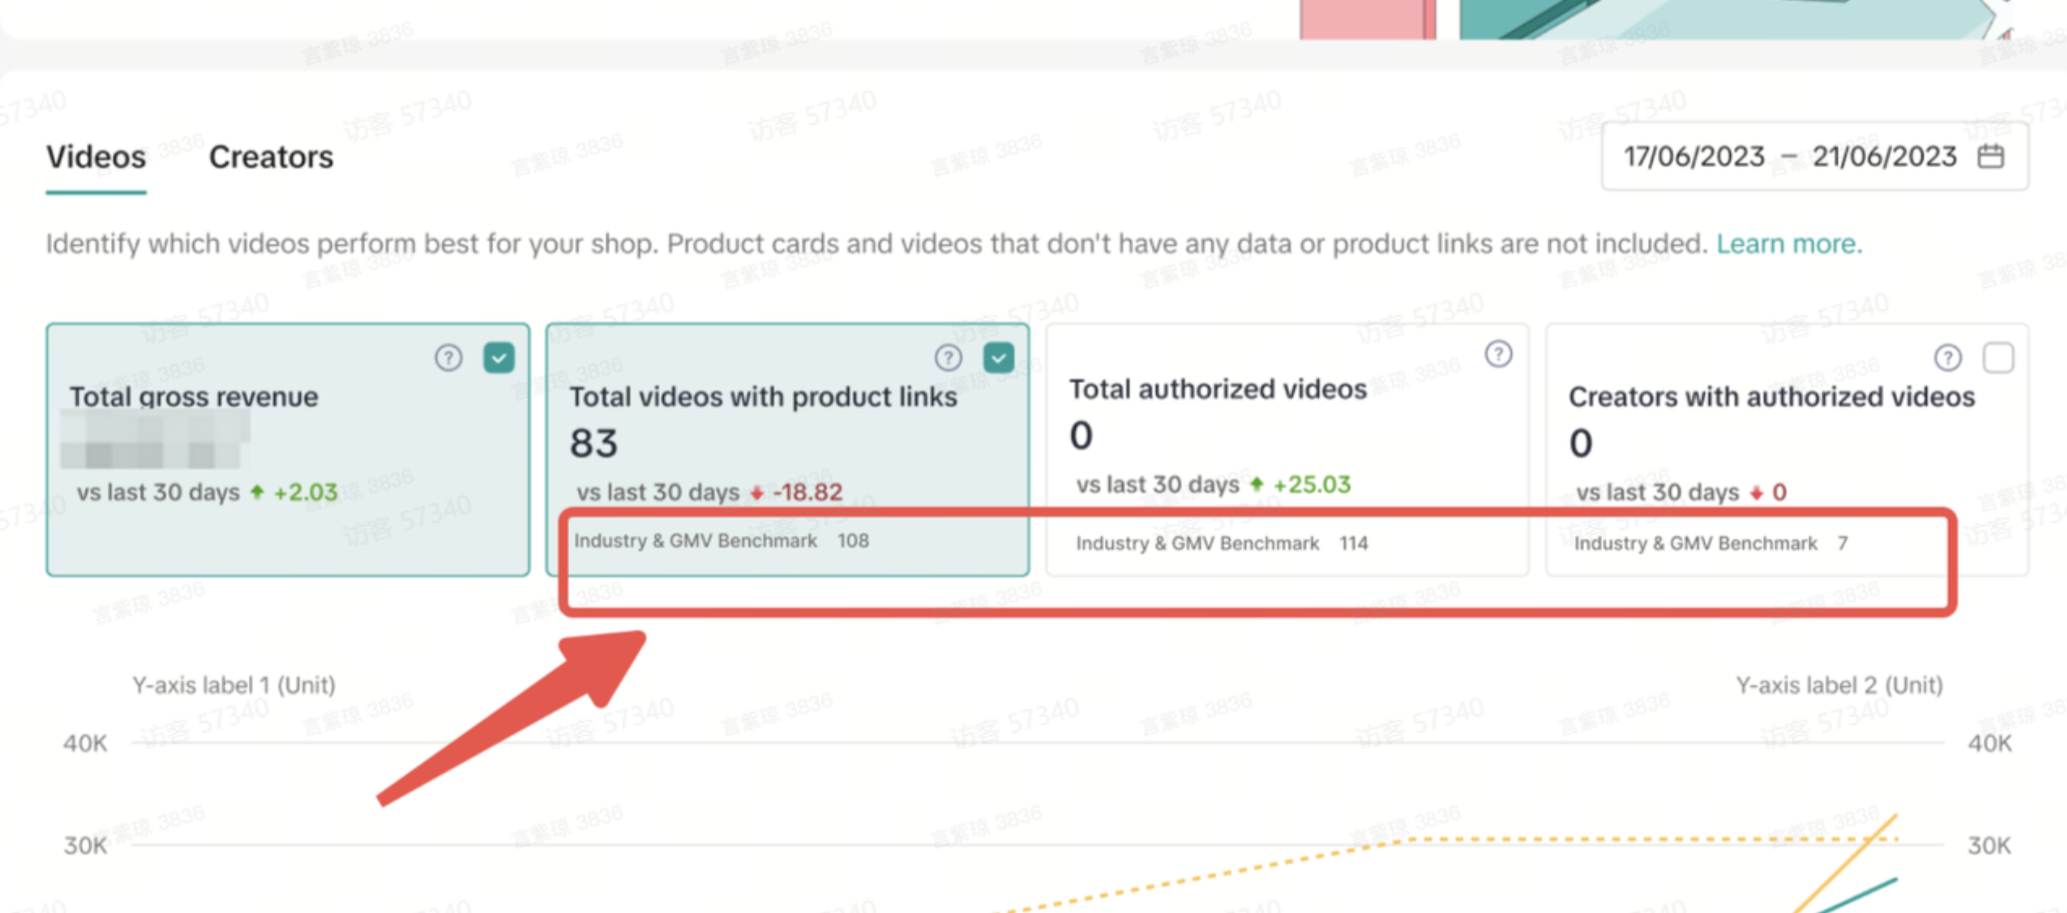Switch to the Creators tab

pos(271,157)
